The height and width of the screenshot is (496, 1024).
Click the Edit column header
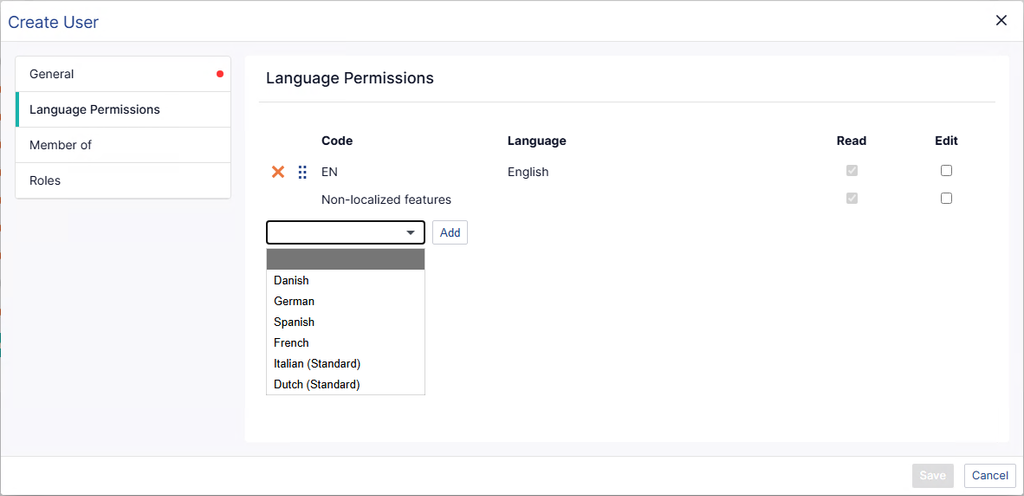coord(946,140)
